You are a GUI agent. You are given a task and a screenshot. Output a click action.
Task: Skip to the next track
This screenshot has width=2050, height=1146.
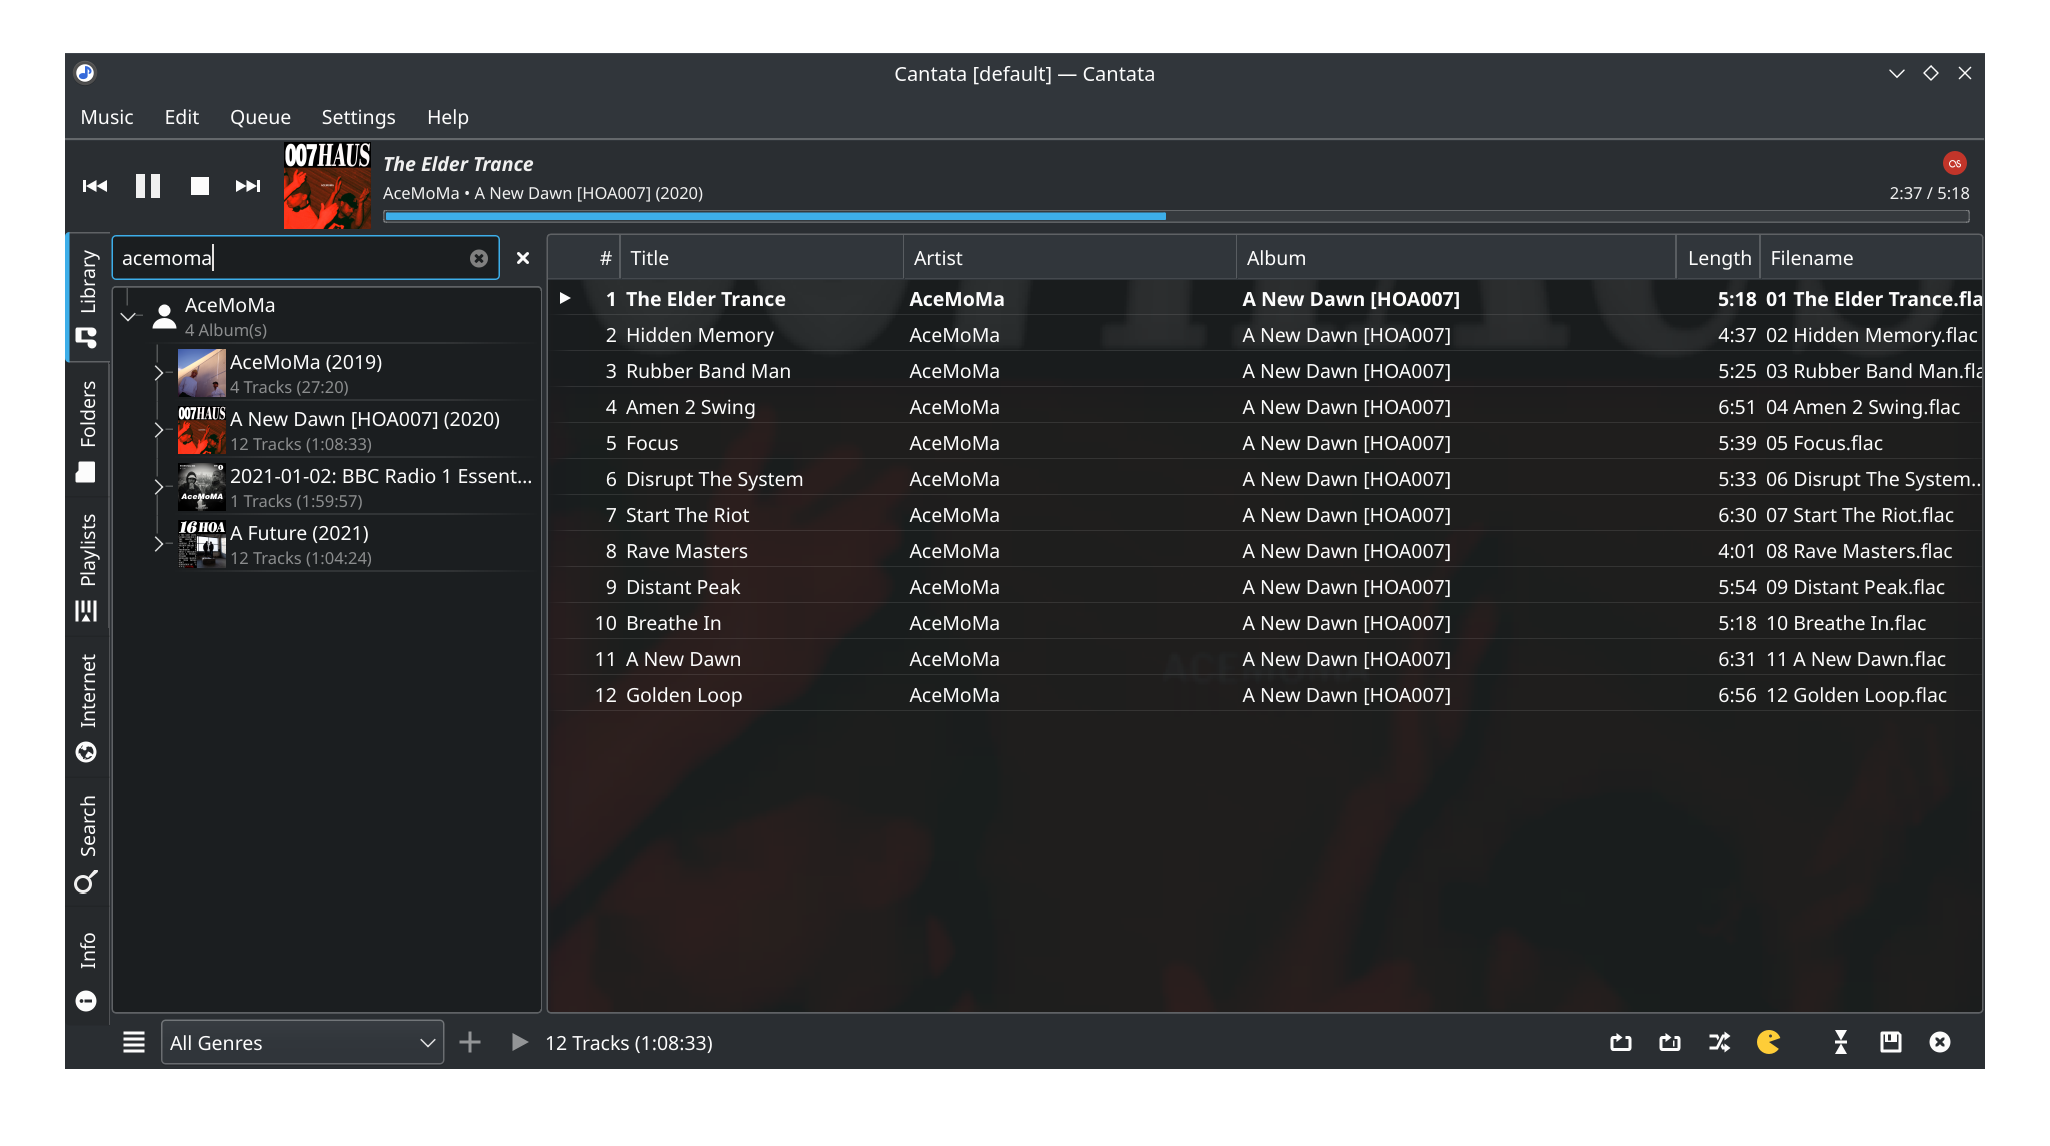pyautogui.click(x=248, y=186)
